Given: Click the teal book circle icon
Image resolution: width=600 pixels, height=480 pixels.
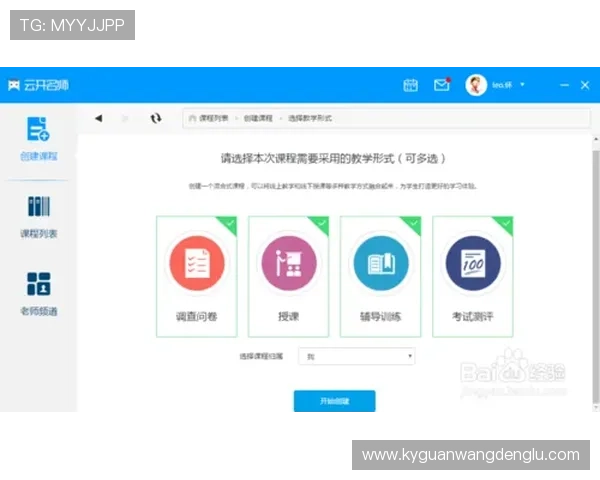Looking at the screenshot, I should click(381, 263).
